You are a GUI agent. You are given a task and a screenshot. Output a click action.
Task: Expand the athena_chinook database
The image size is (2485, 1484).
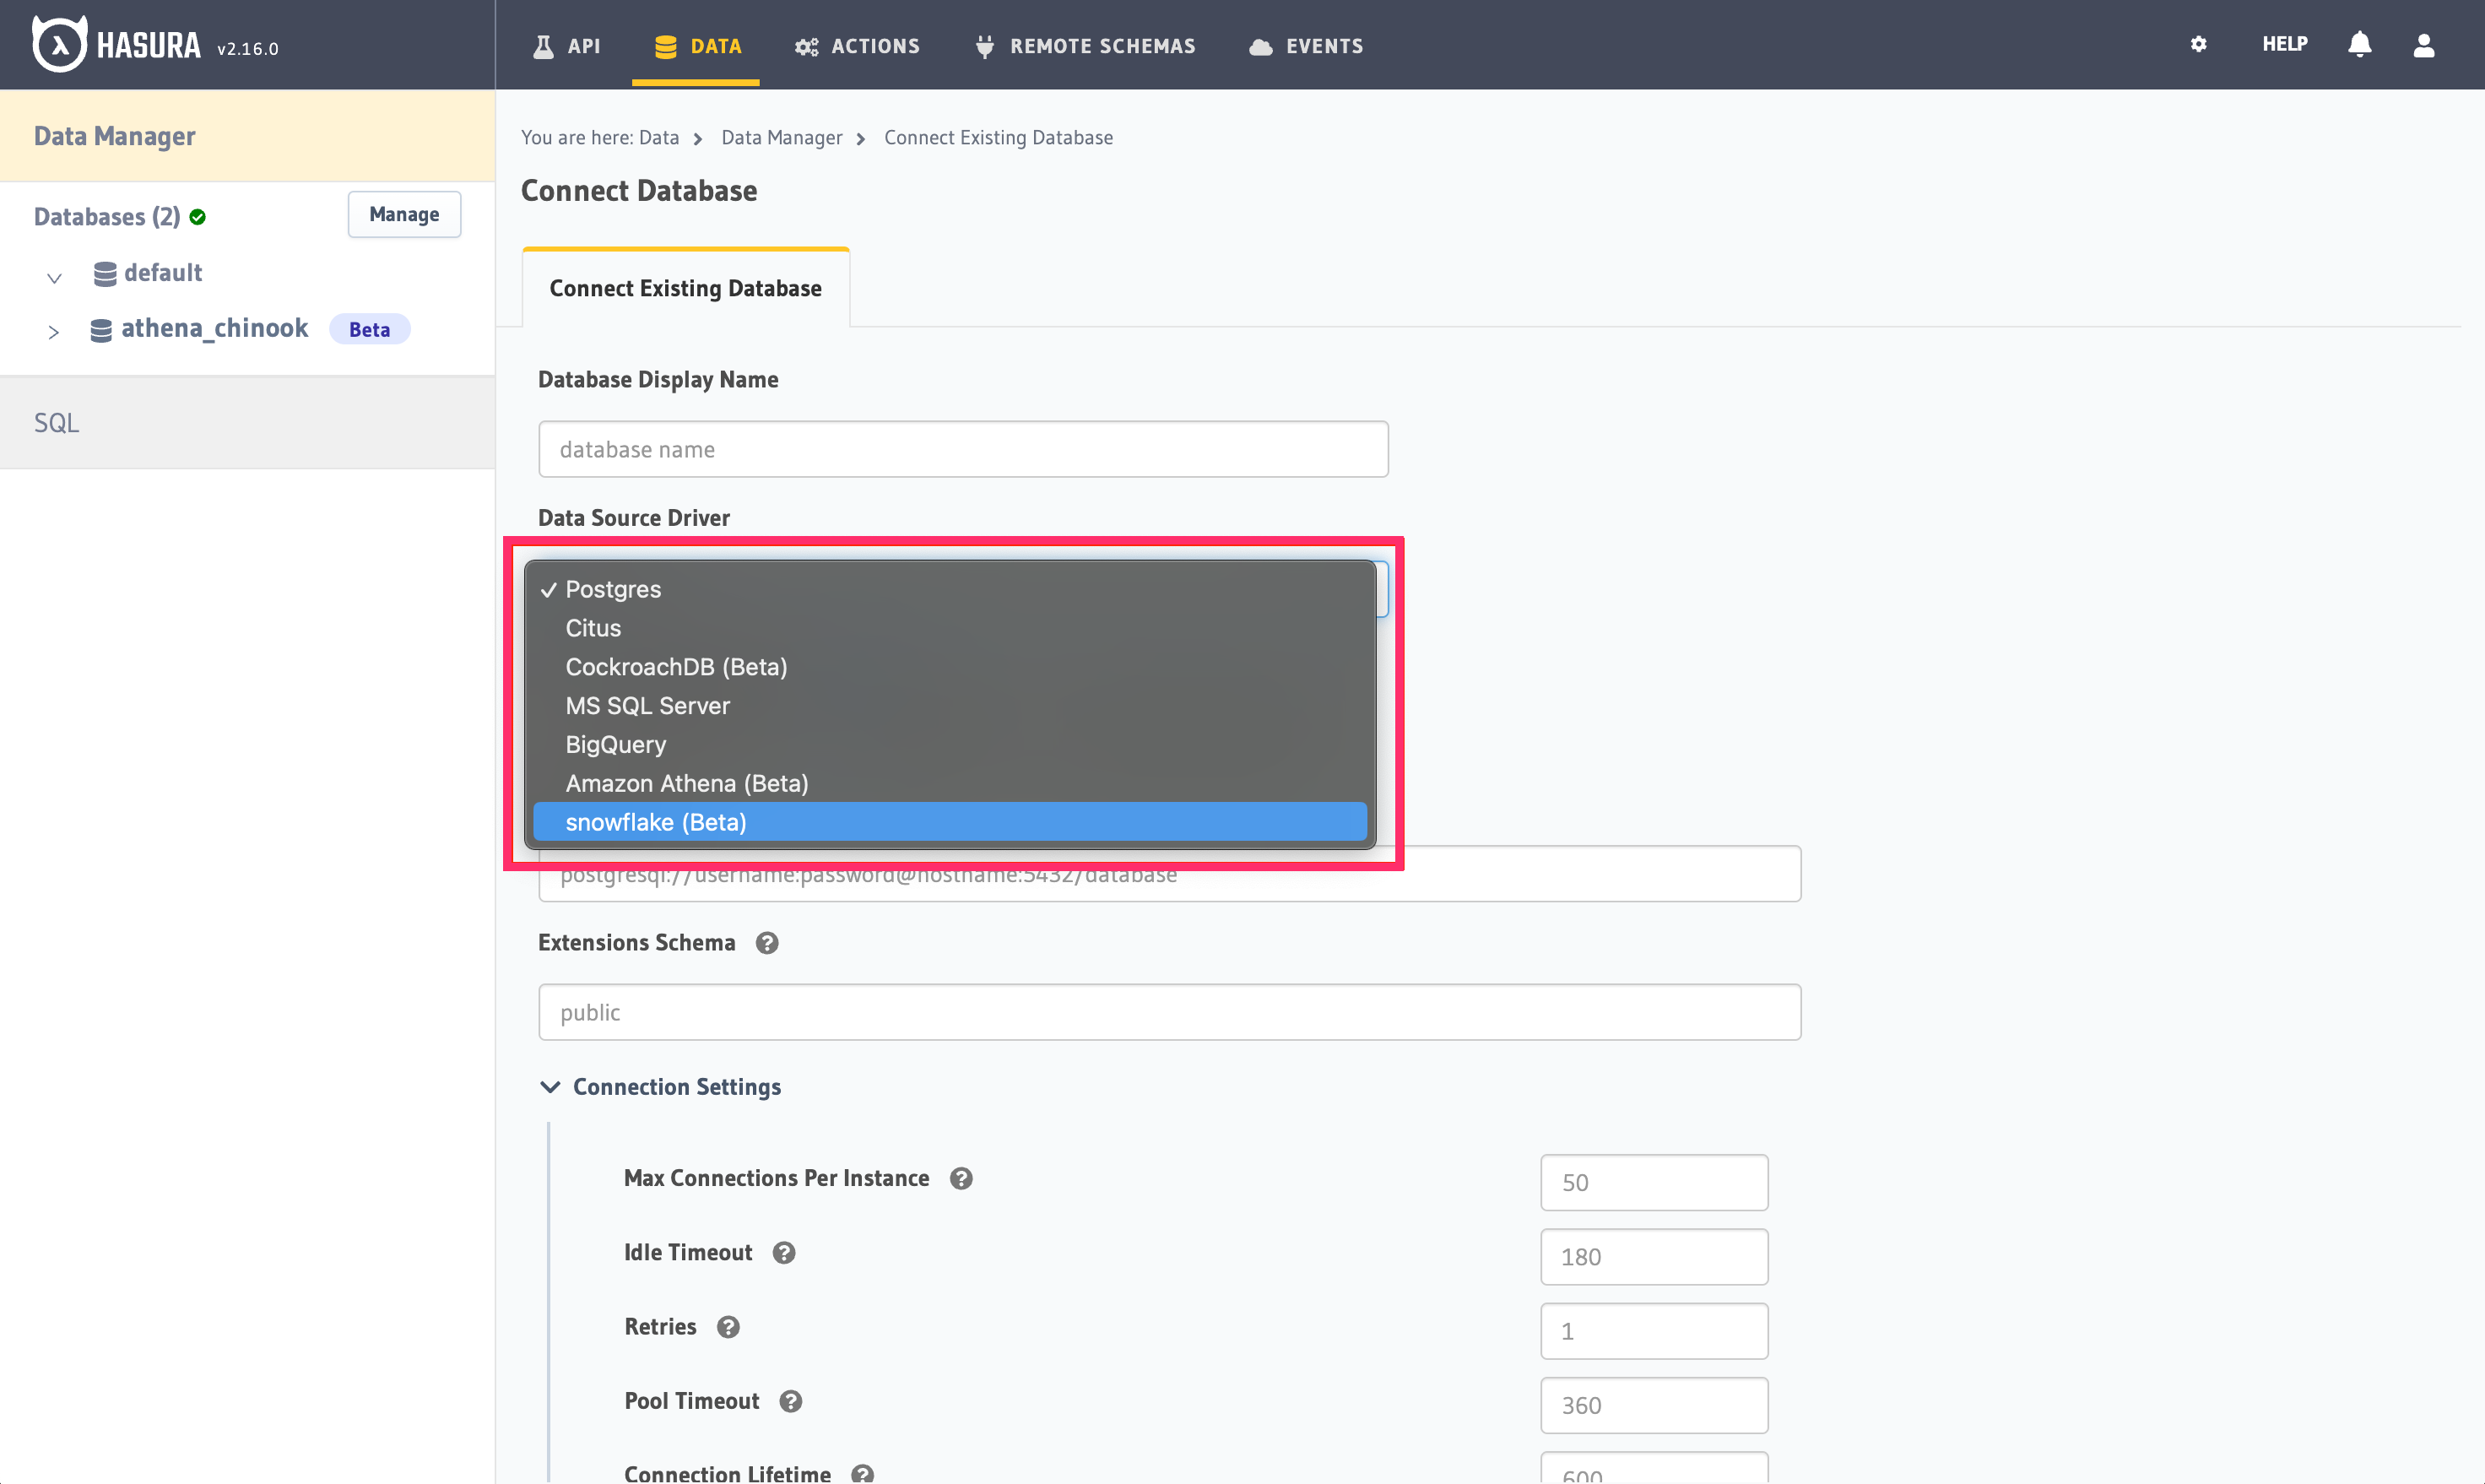tap(54, 331)
